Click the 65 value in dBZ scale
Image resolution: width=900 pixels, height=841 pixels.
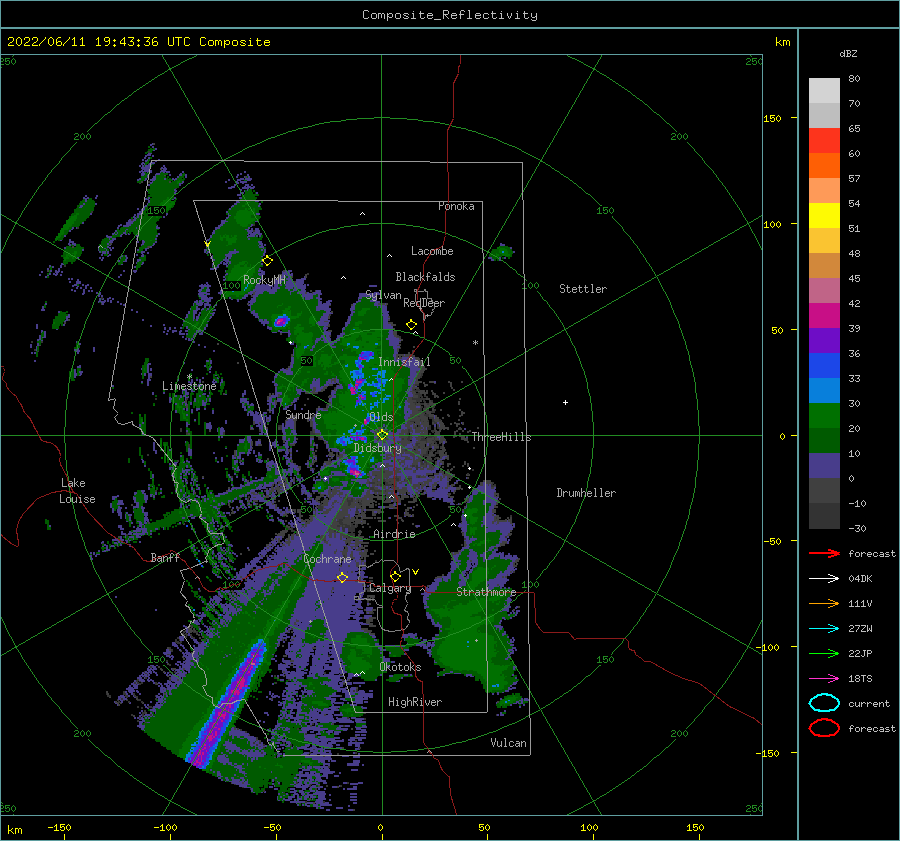tap(854, 129)
